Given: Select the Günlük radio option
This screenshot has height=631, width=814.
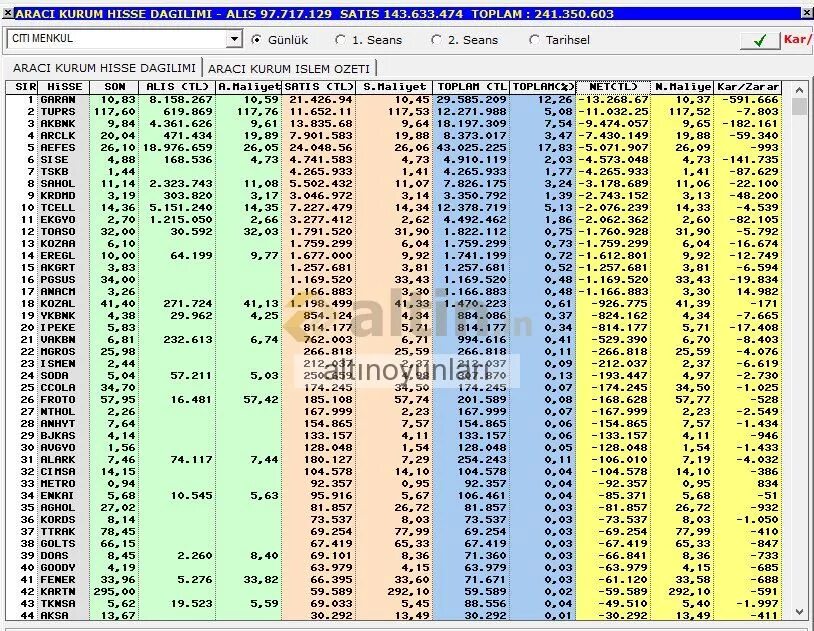Looking at the screenshot, I should [256, 39].
